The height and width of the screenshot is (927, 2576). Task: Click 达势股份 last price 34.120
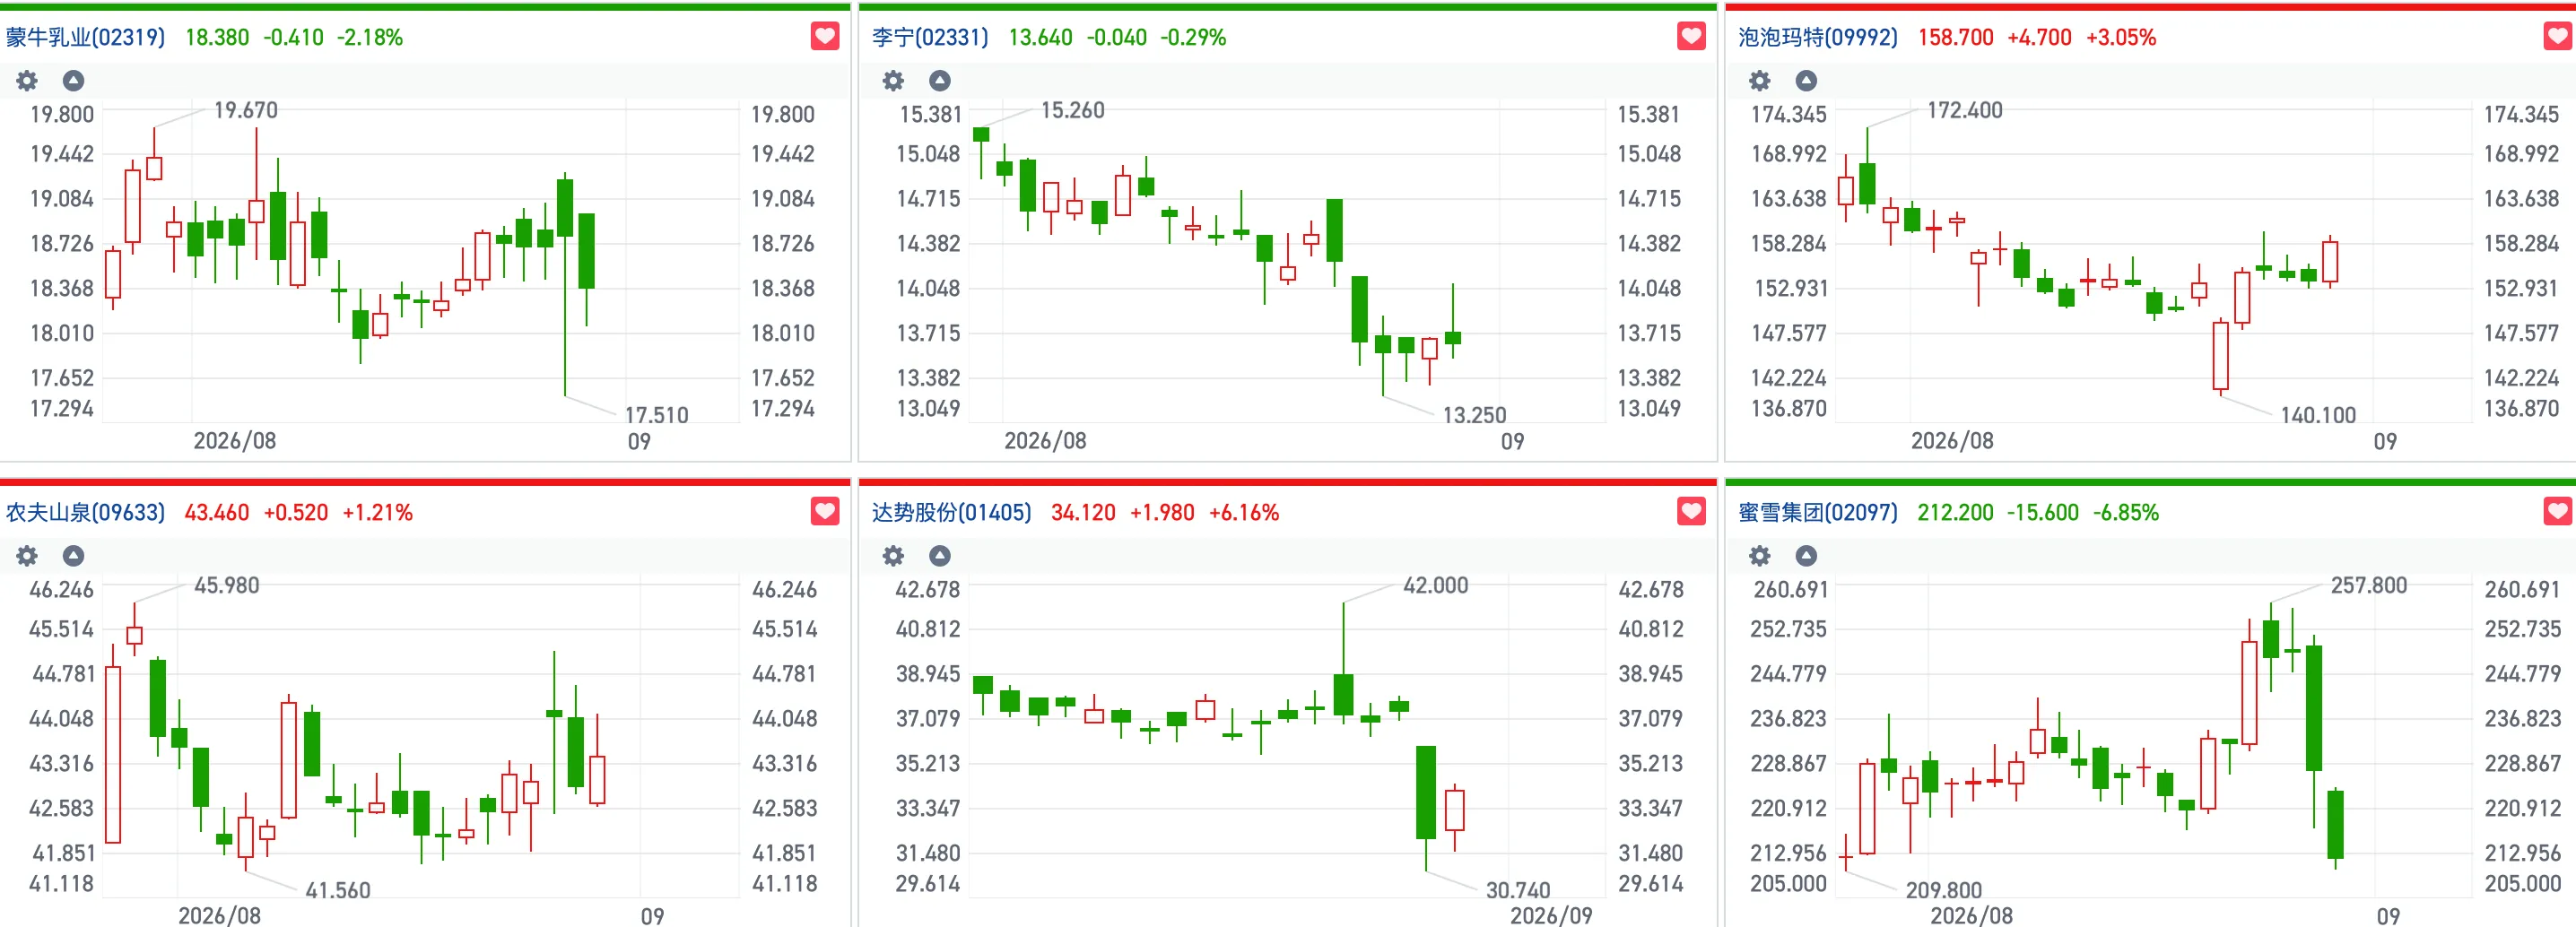click(1083, 513)
